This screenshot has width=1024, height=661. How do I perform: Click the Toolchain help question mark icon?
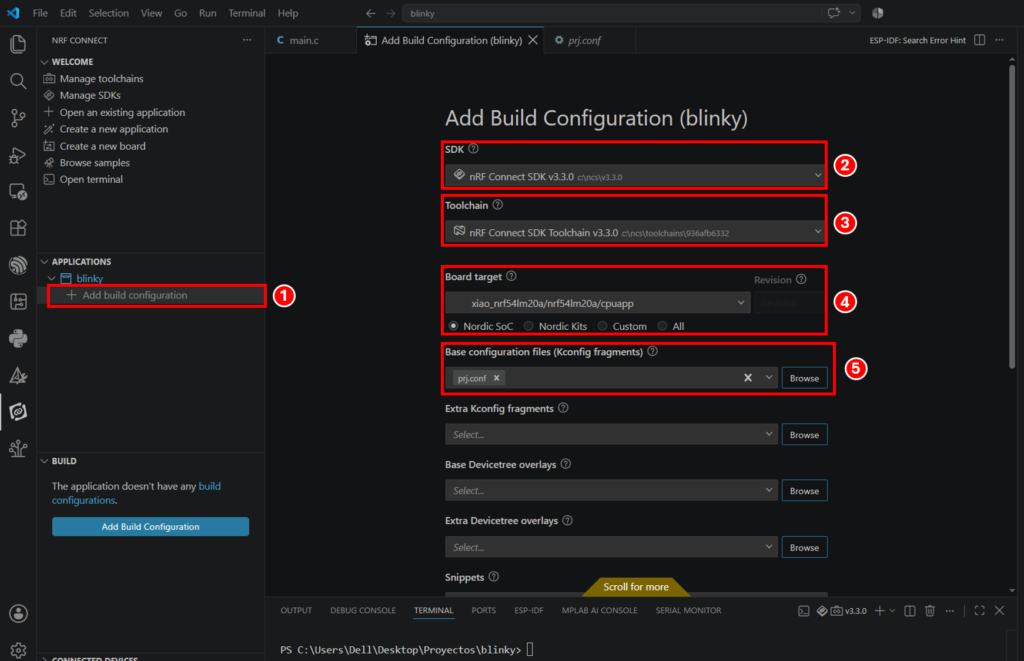pyautogui.click(x=498, y=205)
